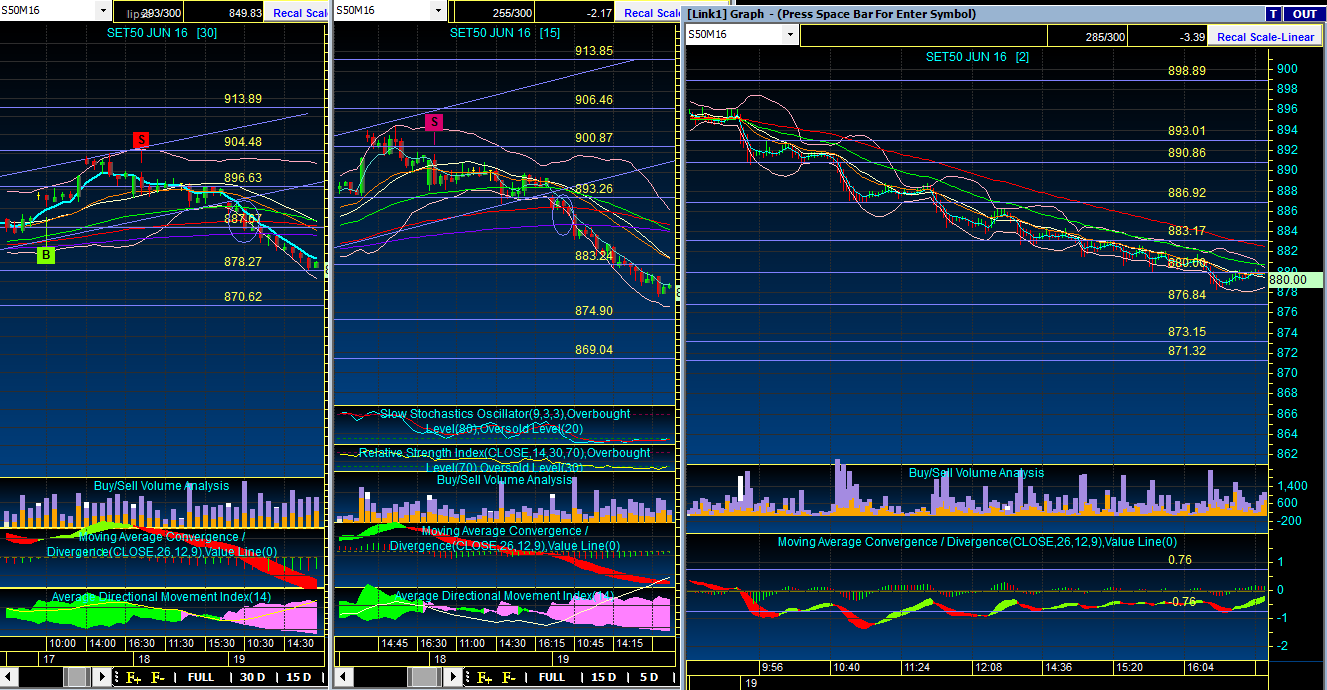1327x690 pixels.
Task: Click the 913.85 level in the middle chart
Action: pos(594,51)
